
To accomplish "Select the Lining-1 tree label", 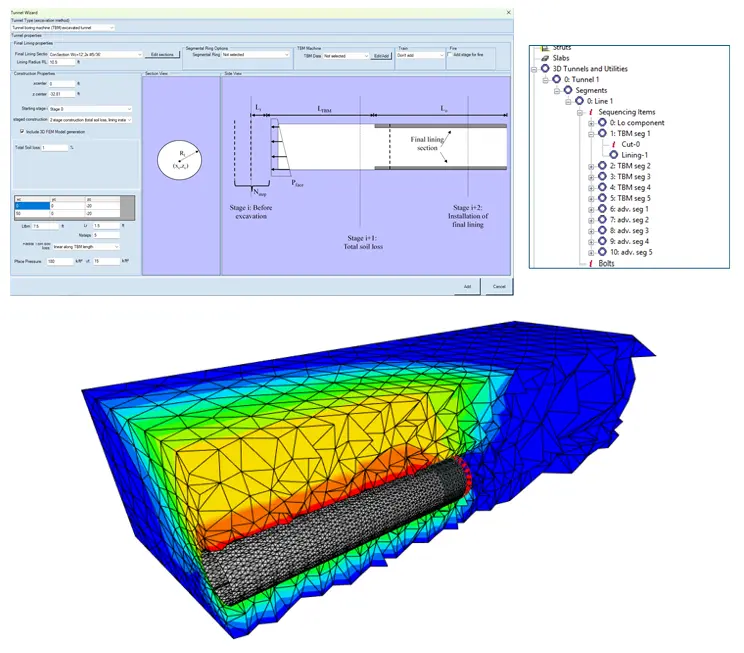I will click(x=634, y=155).
